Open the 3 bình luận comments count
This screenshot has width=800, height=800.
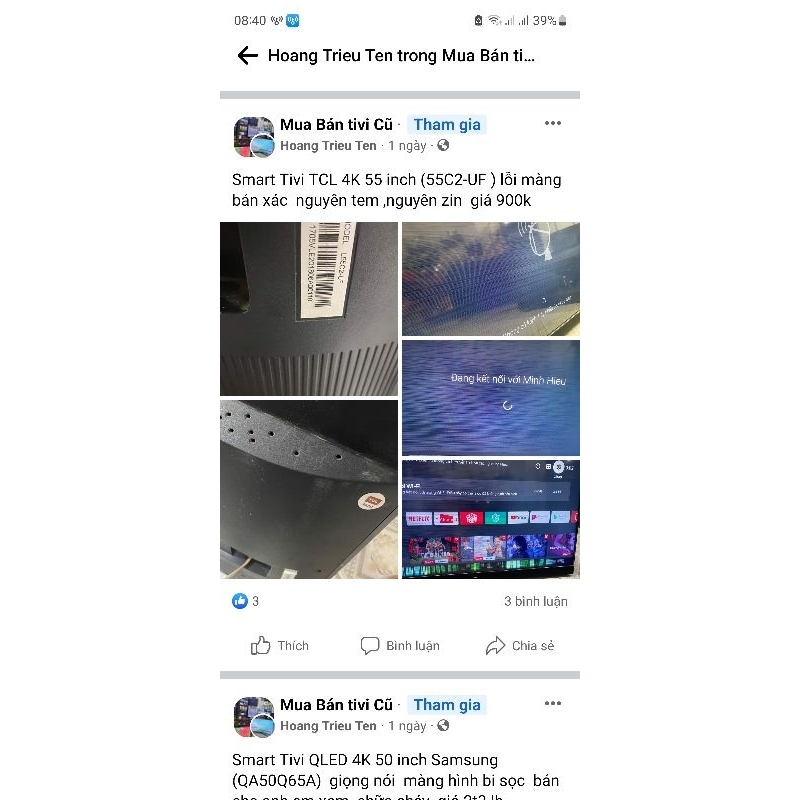coord(536,601)
